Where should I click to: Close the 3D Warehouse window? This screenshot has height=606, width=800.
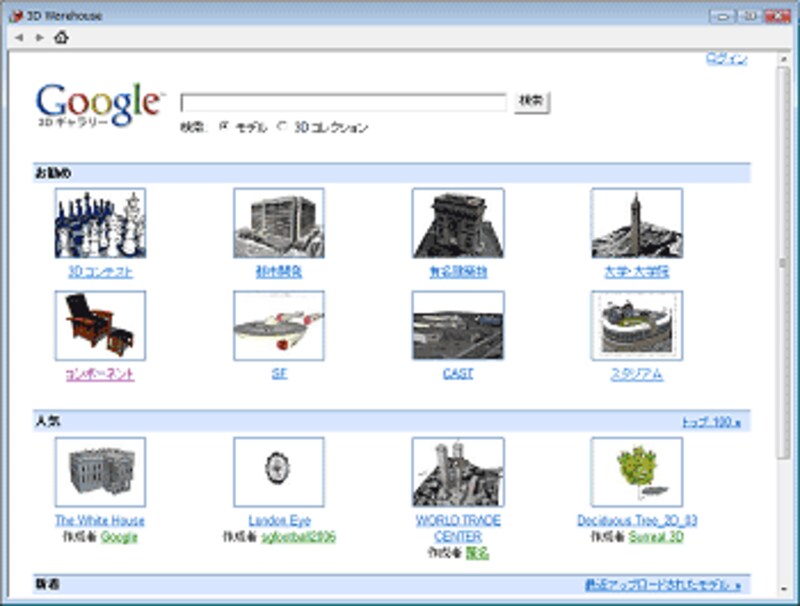point(777,16)
